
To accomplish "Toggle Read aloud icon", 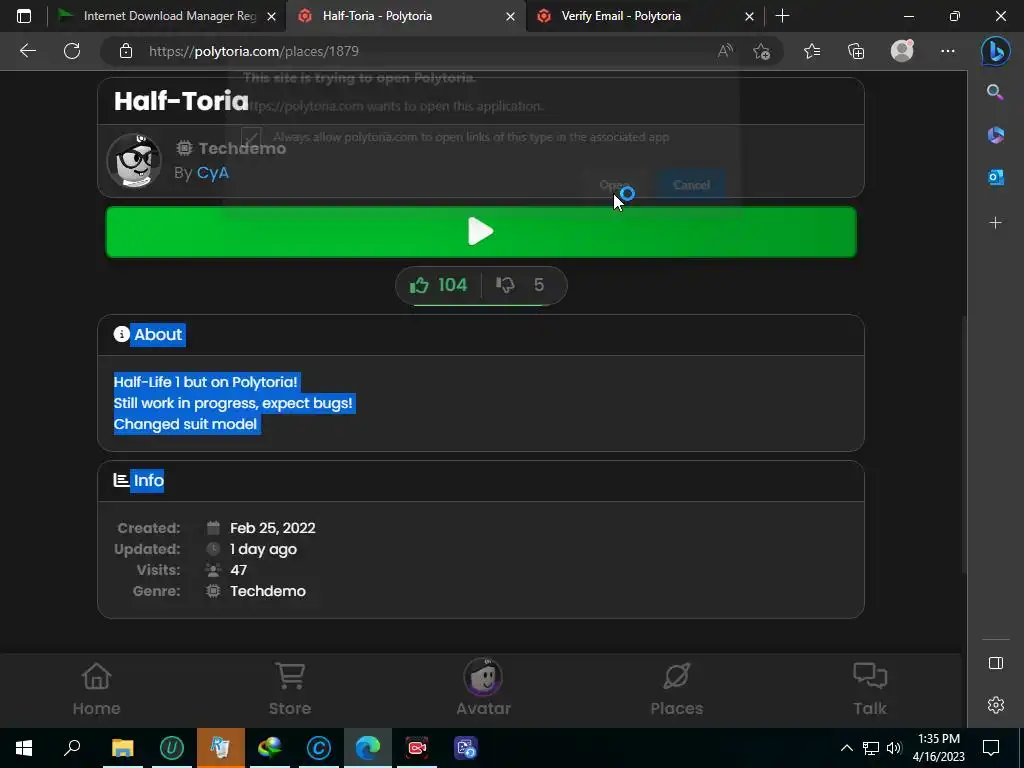I will [726, 51].
